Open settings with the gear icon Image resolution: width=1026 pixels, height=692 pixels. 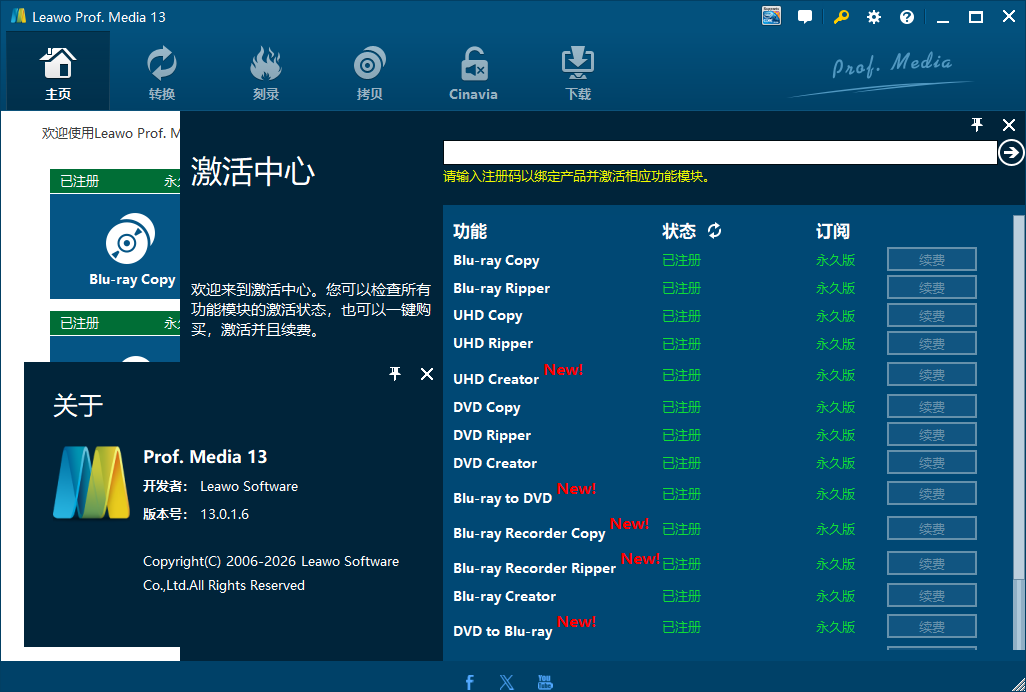874,17
